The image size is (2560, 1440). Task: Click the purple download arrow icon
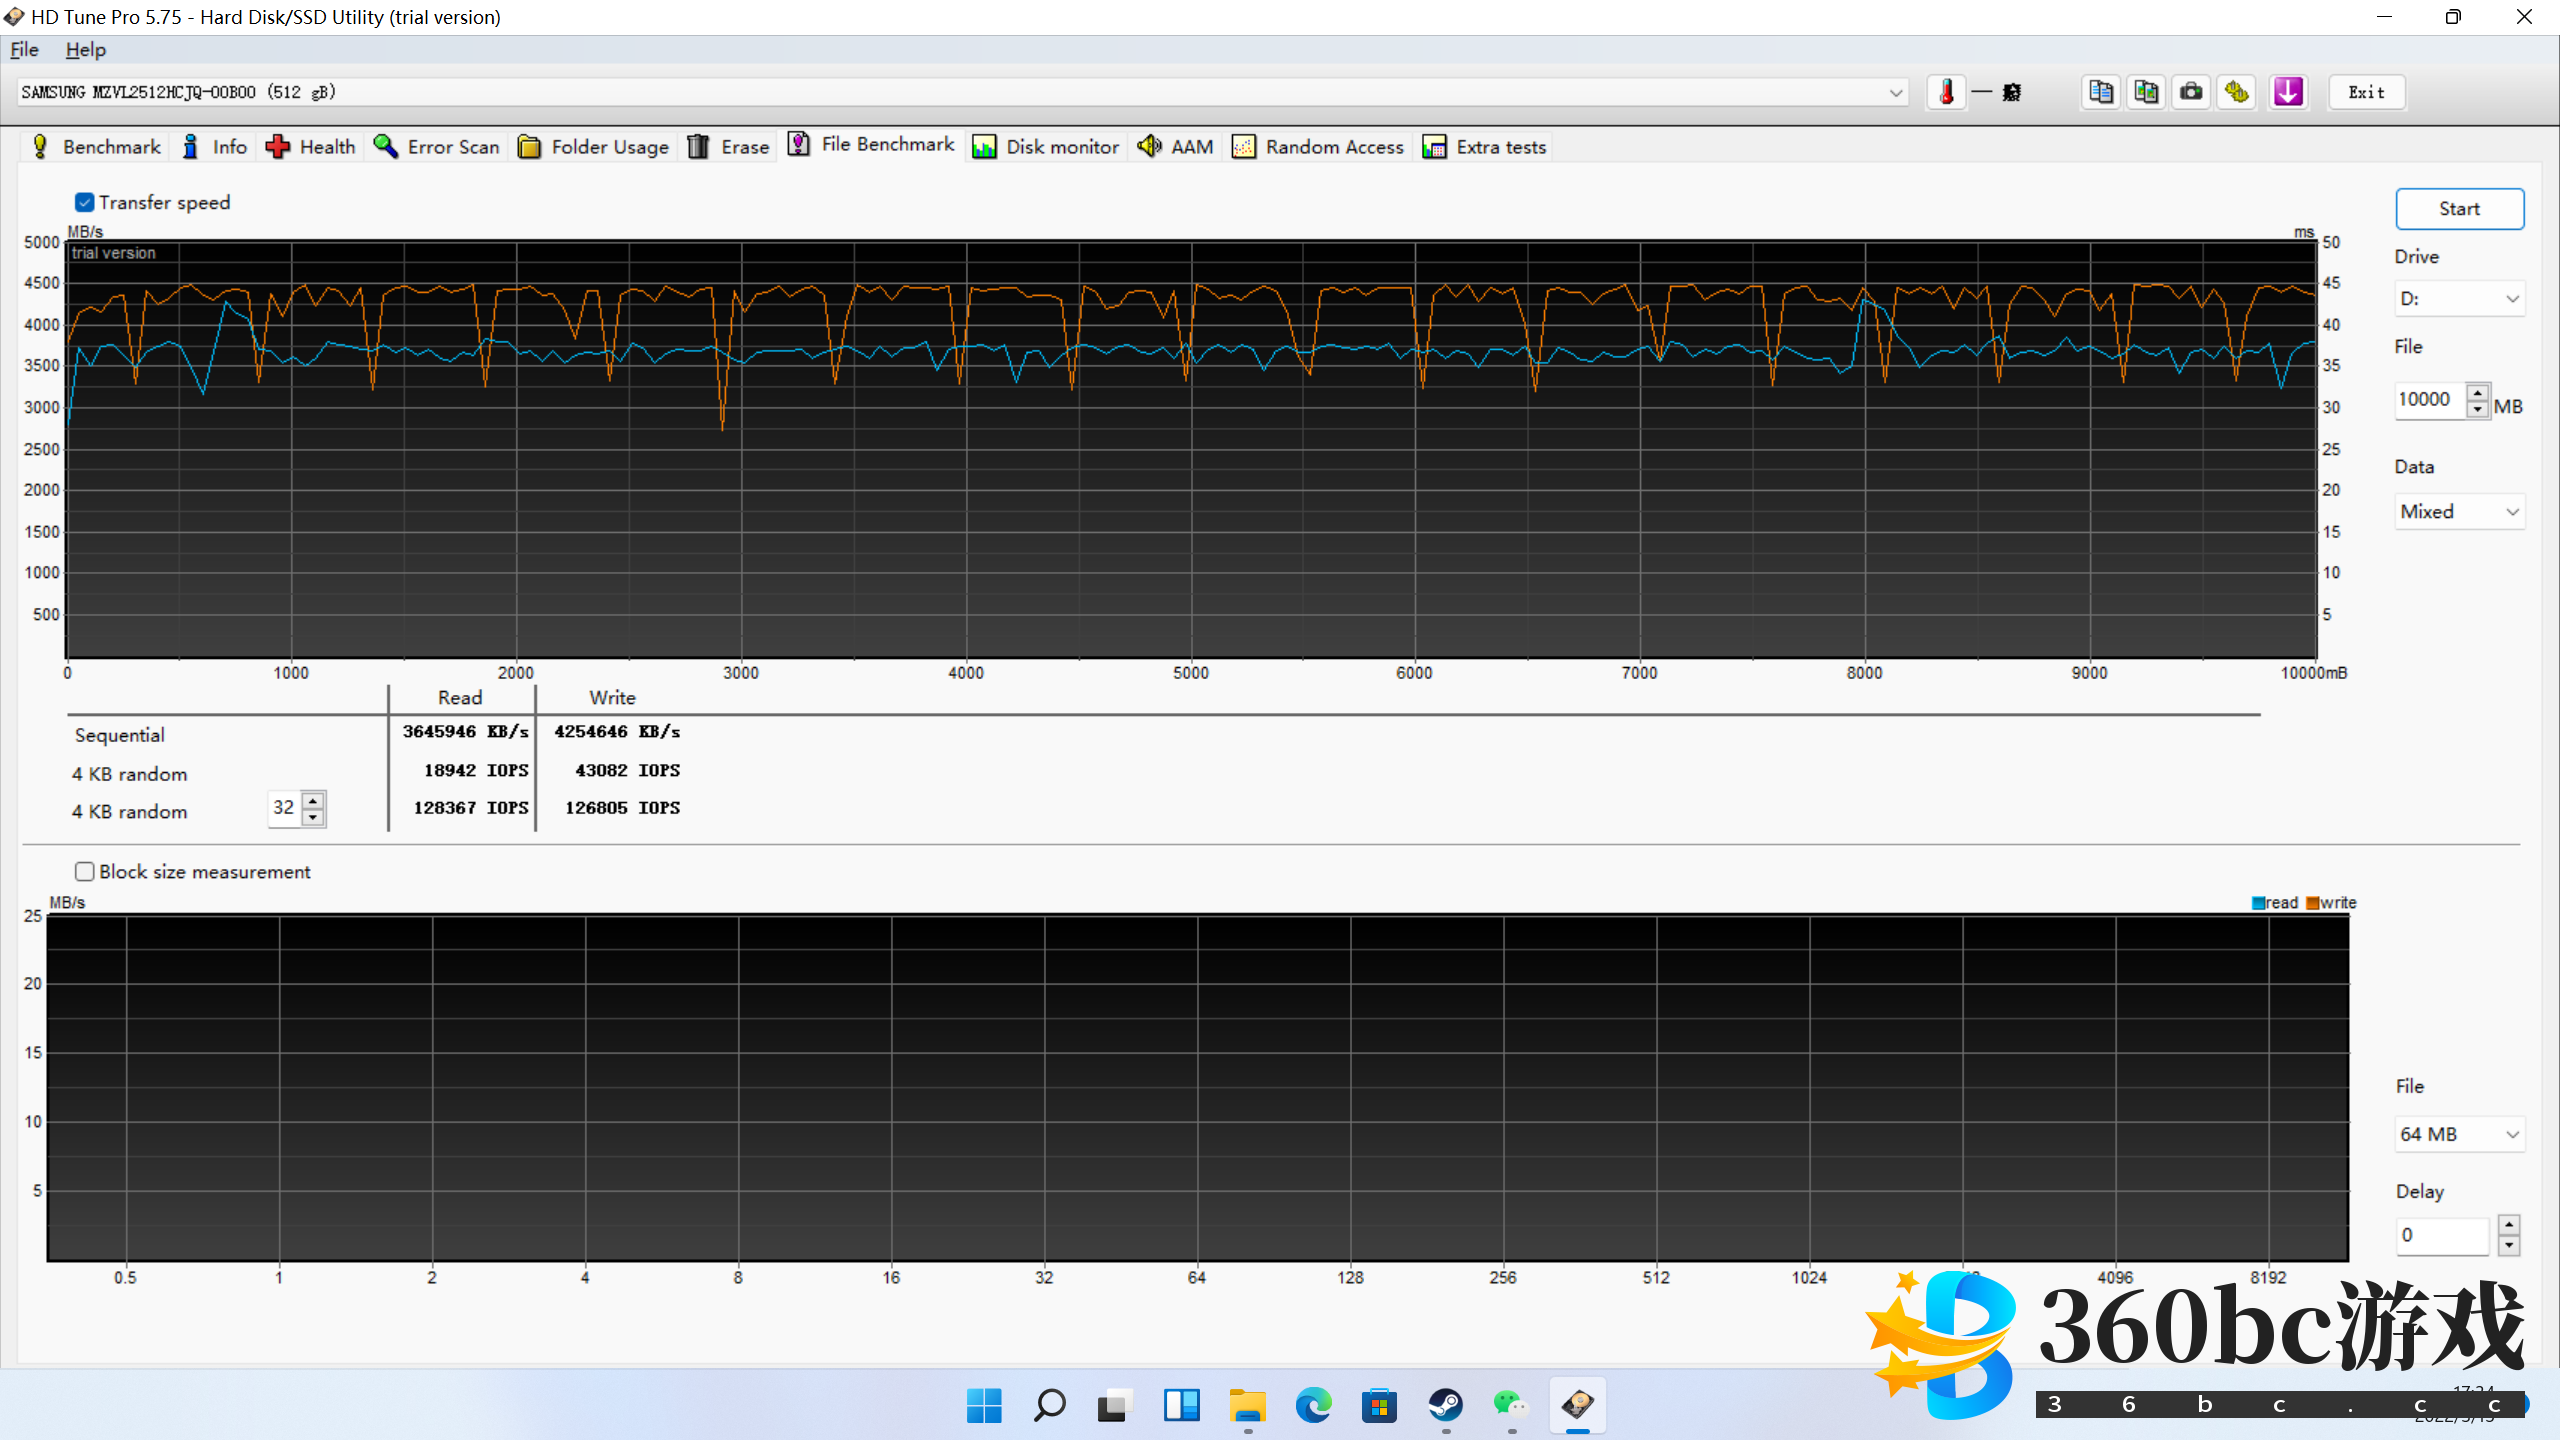pyautogui.click(x=2288, y=92)
